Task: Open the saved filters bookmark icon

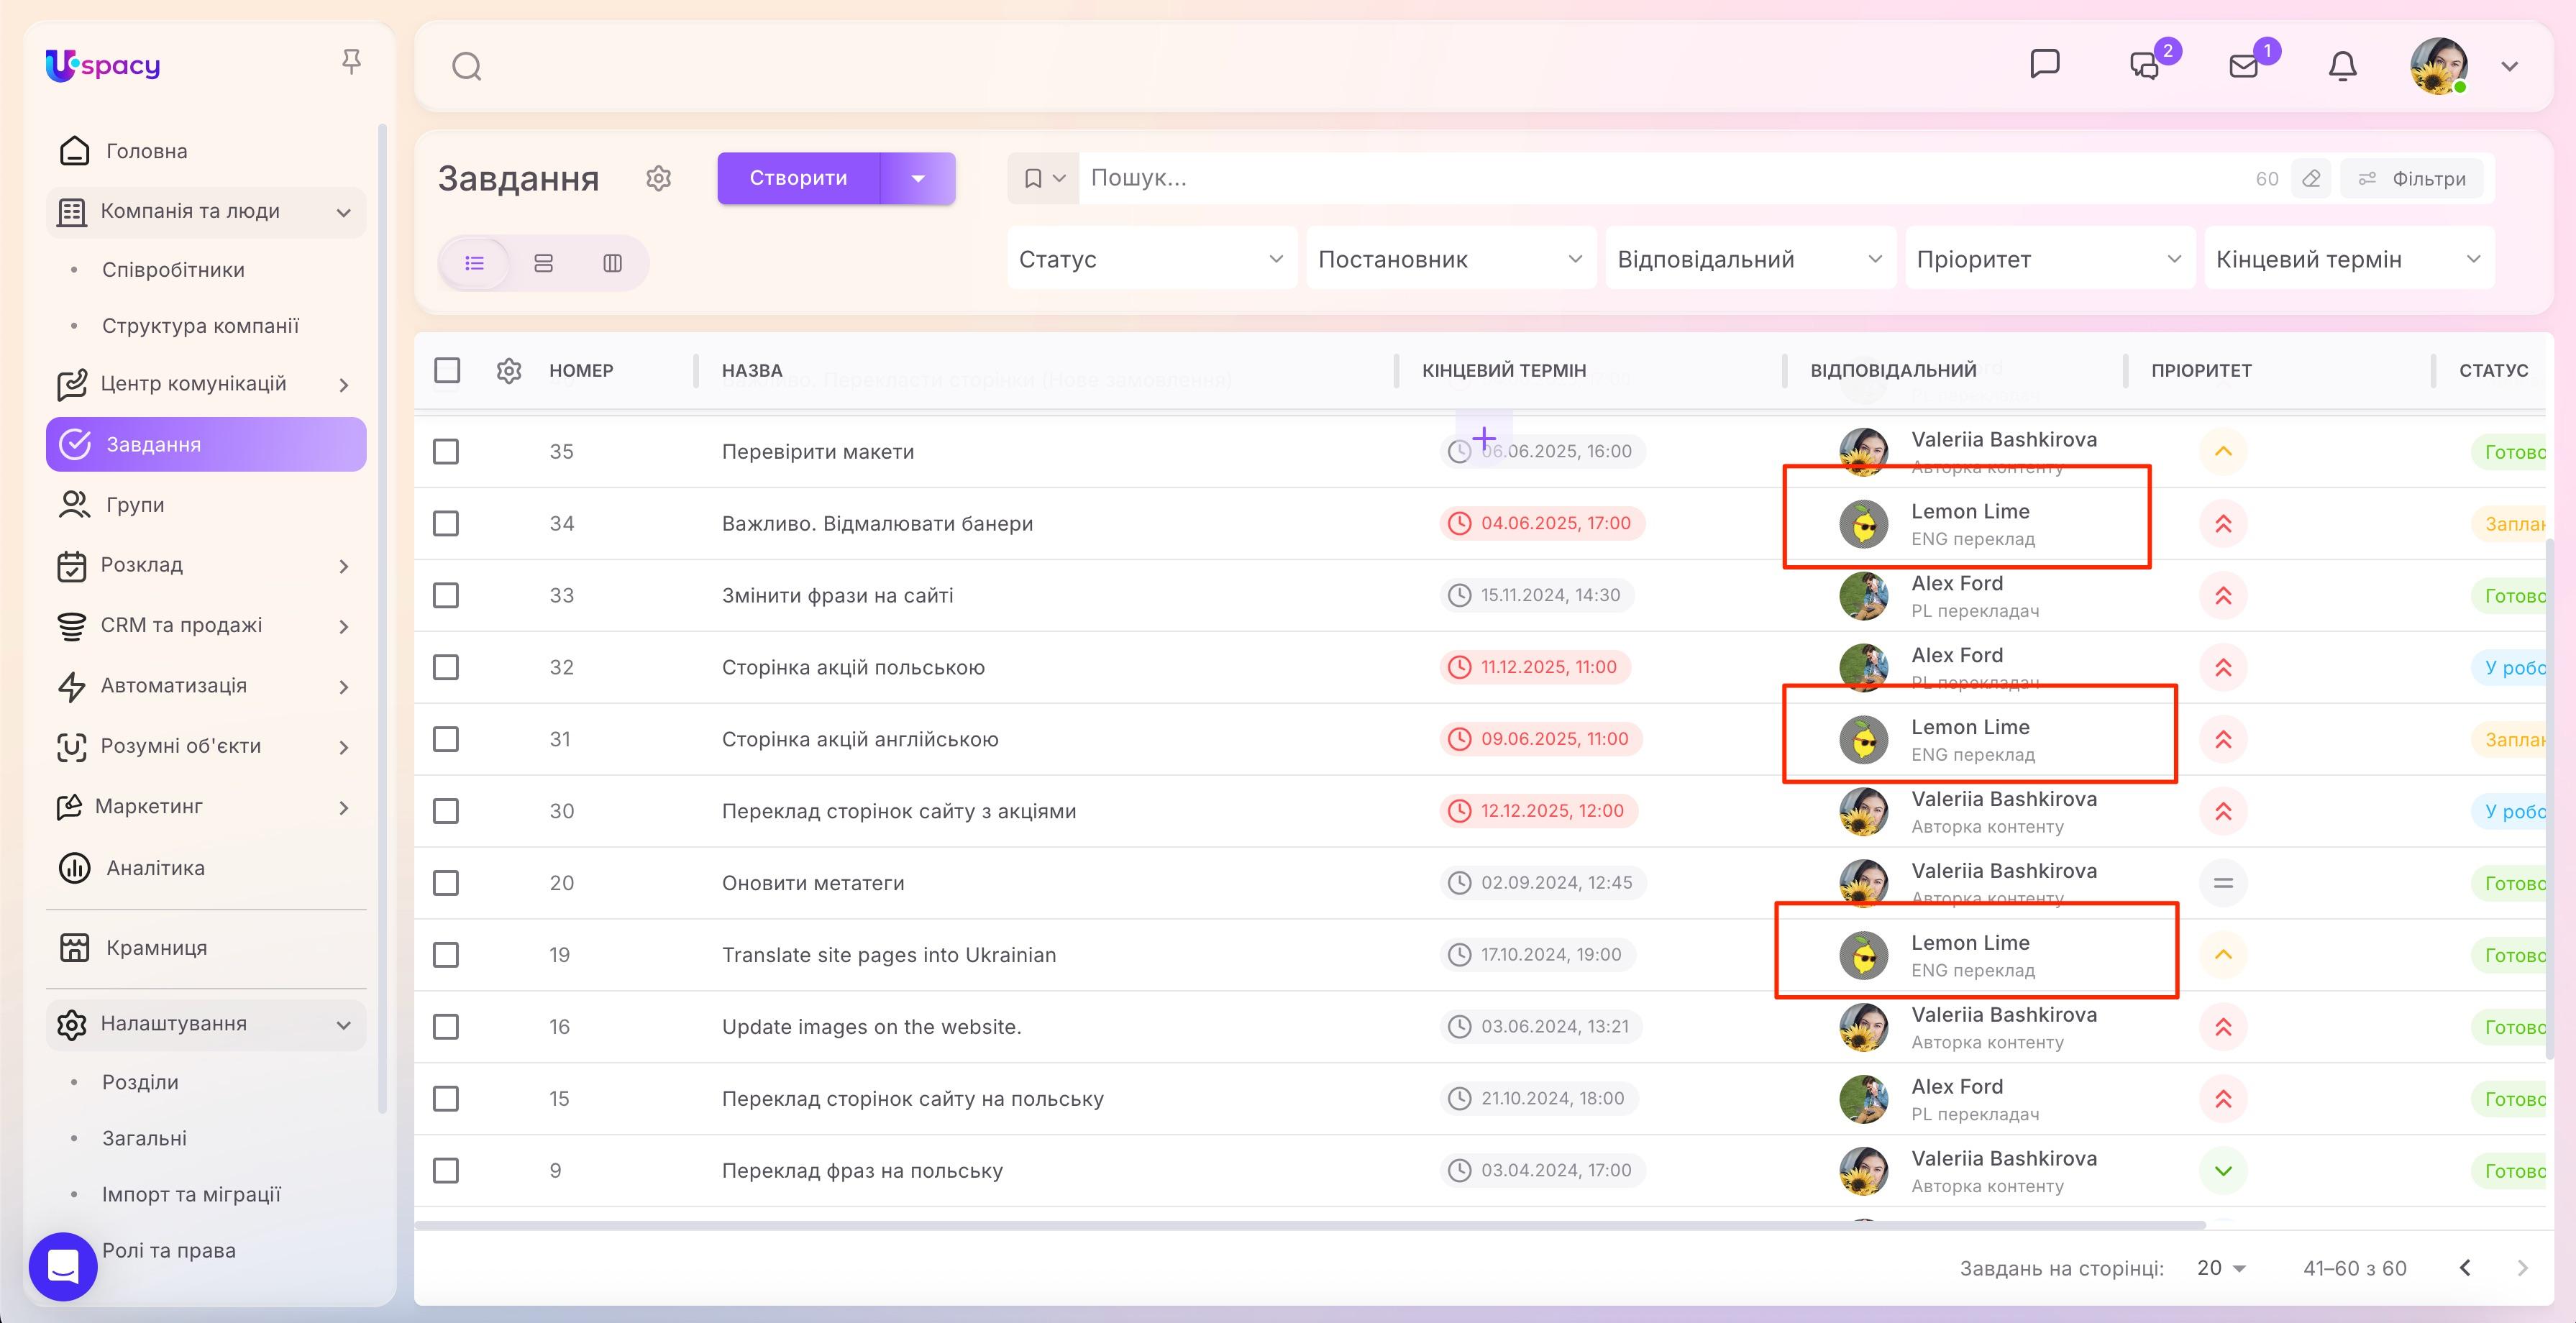Action: tap(1043, 178)
